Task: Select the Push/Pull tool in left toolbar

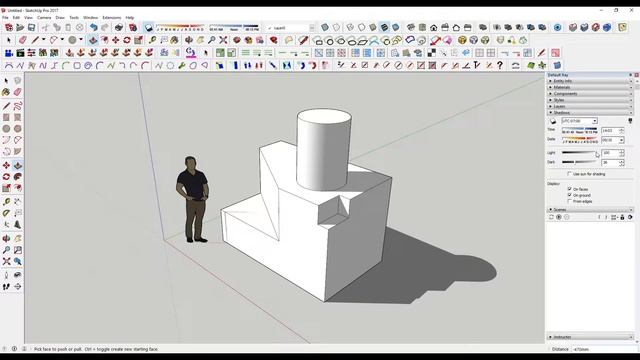Action: click(18, 165)
